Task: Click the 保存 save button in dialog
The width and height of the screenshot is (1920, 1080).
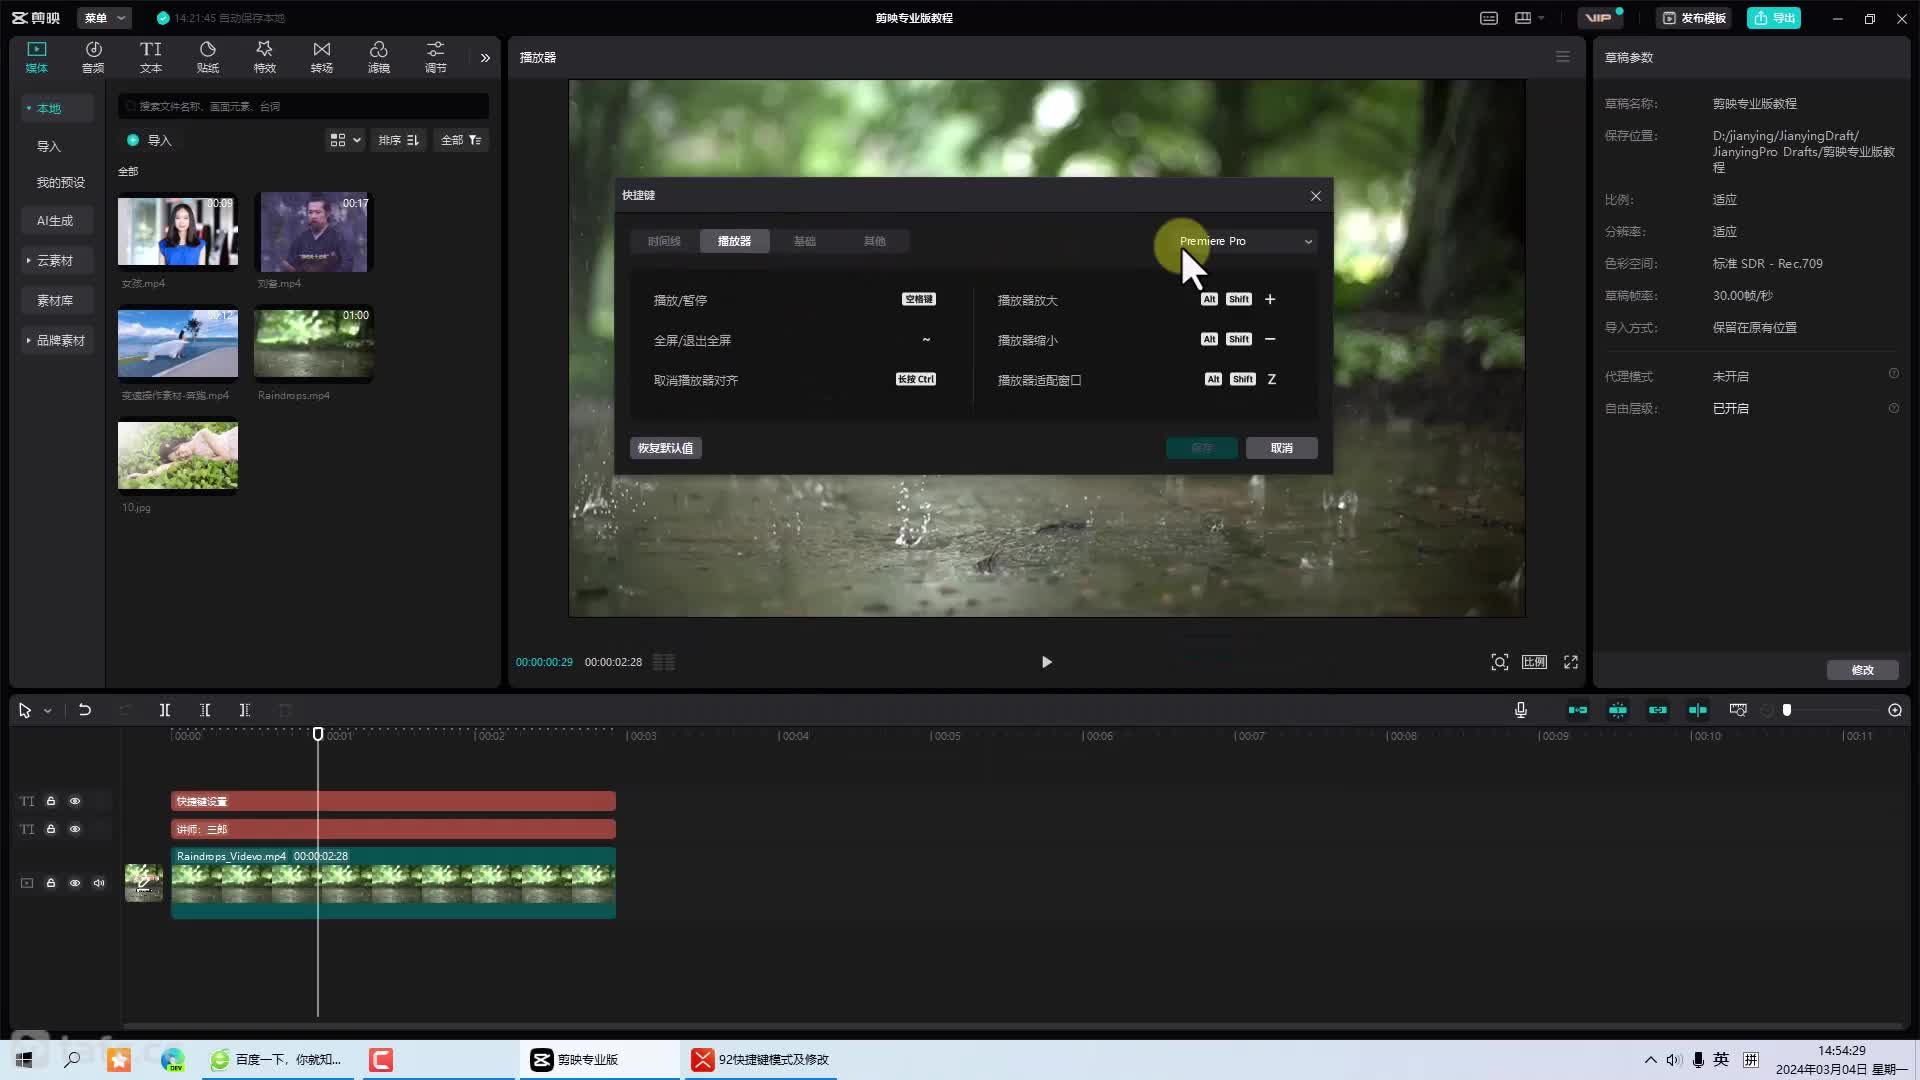Action: 1202,448
